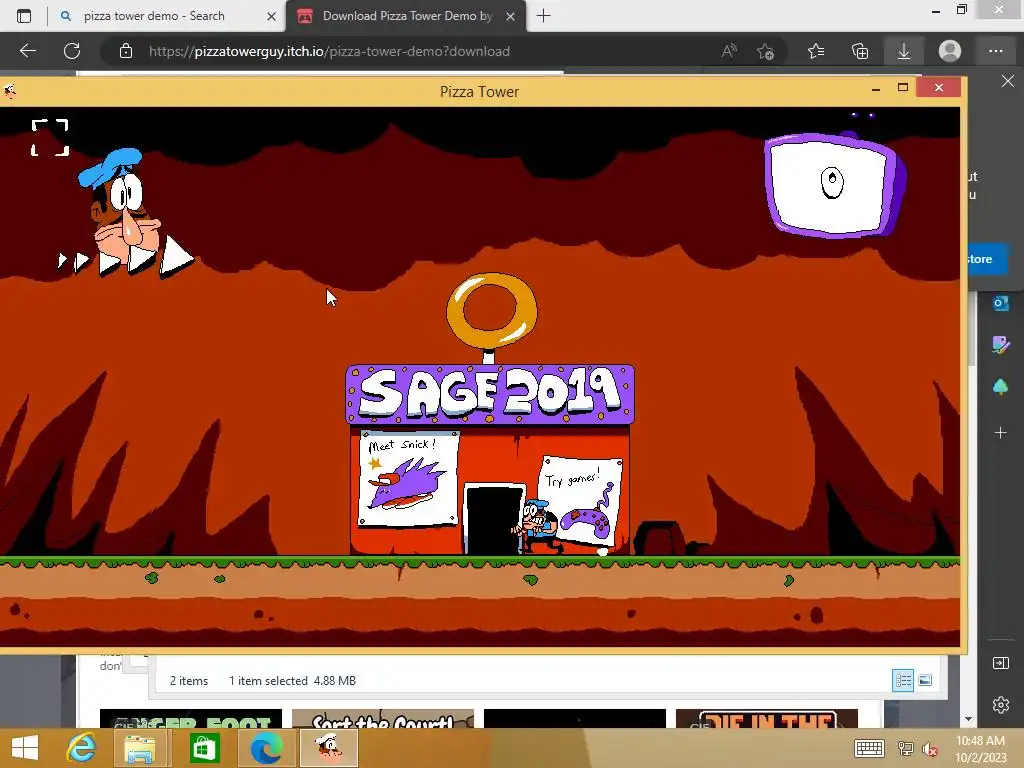Add a sidebar app with plus
The height and width of the screenshot is (768, 1024).
click(x=1000, y=432)
